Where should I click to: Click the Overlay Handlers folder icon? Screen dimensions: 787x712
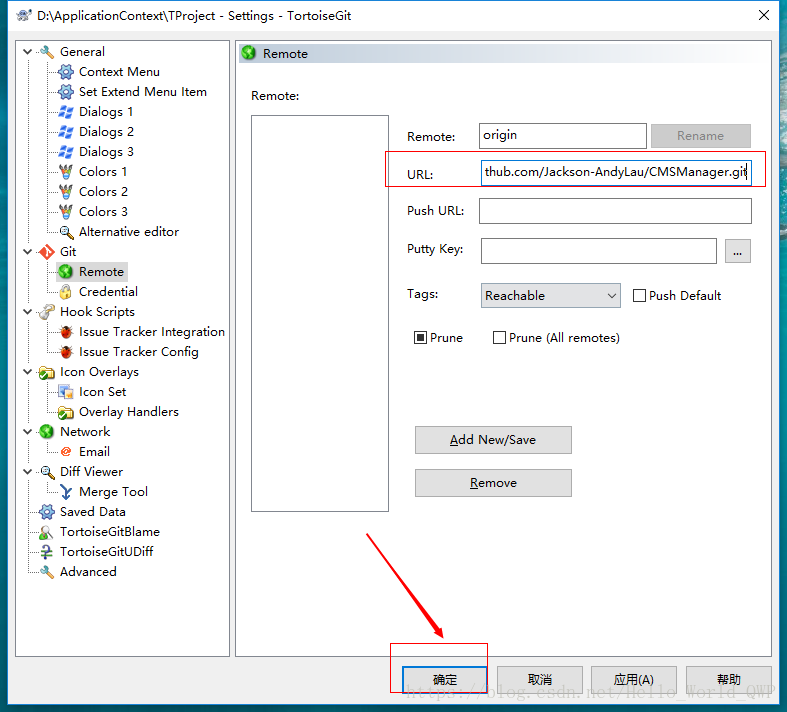click(66, 412)
